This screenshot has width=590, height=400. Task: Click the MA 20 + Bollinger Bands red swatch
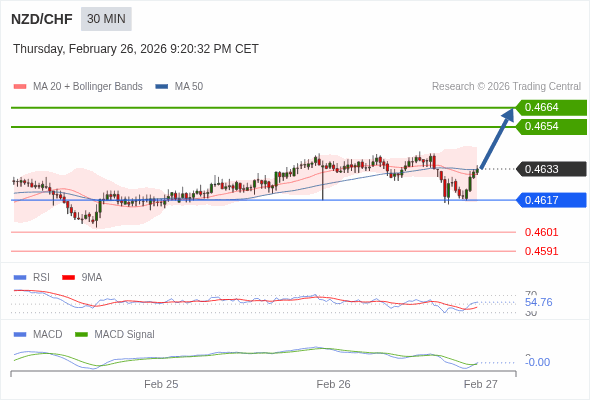point(20,87)
